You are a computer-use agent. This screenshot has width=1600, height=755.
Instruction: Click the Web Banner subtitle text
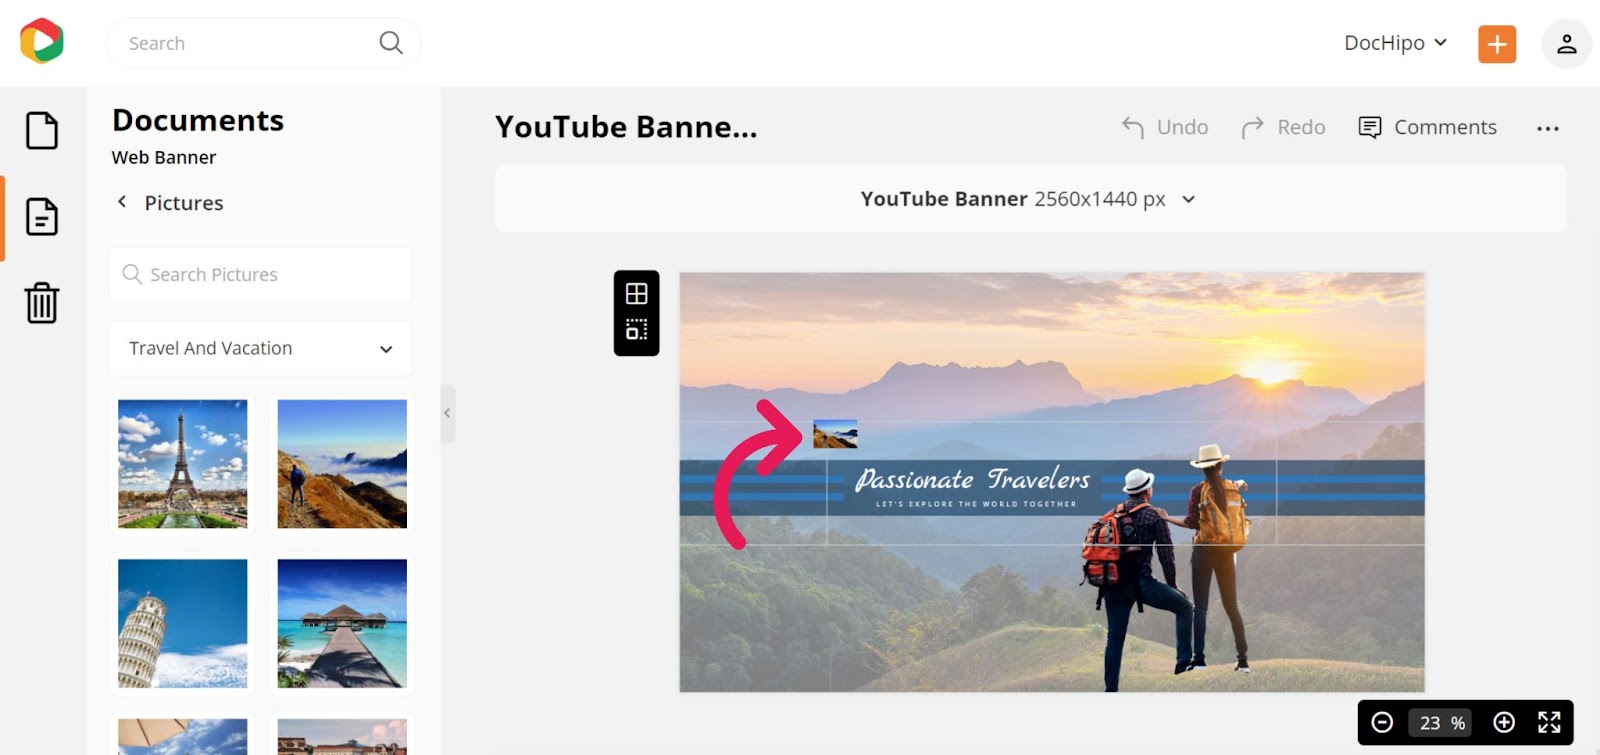point(164,157)
